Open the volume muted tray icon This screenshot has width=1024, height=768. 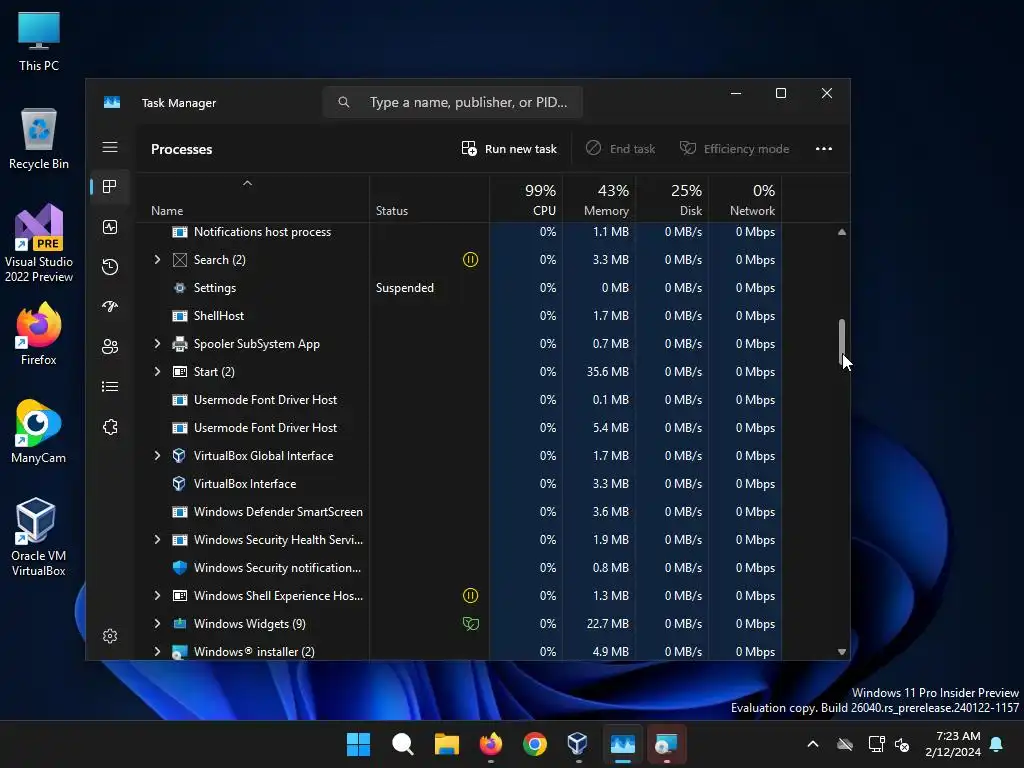902,744
